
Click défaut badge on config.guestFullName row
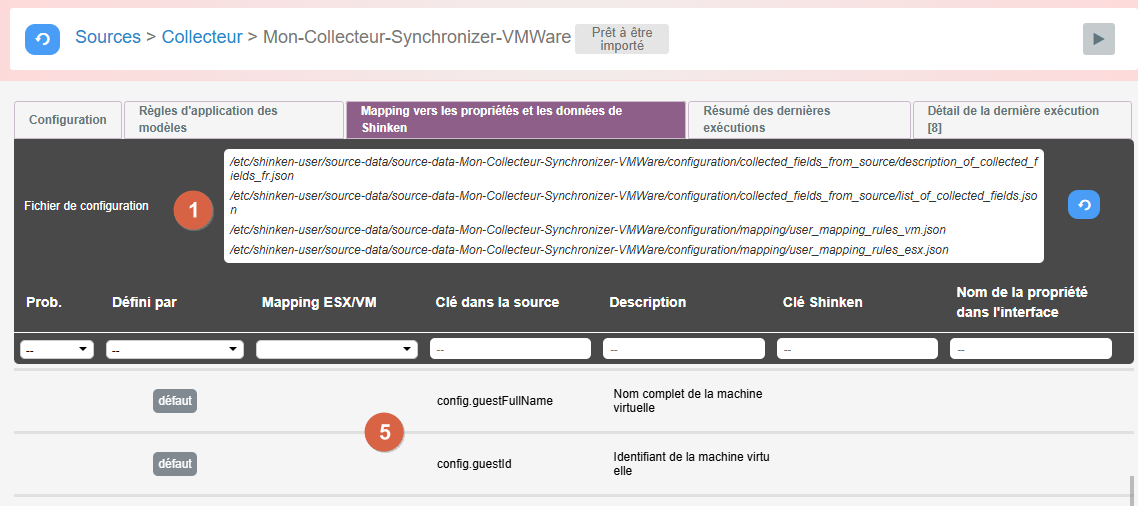tap(175, 401)
